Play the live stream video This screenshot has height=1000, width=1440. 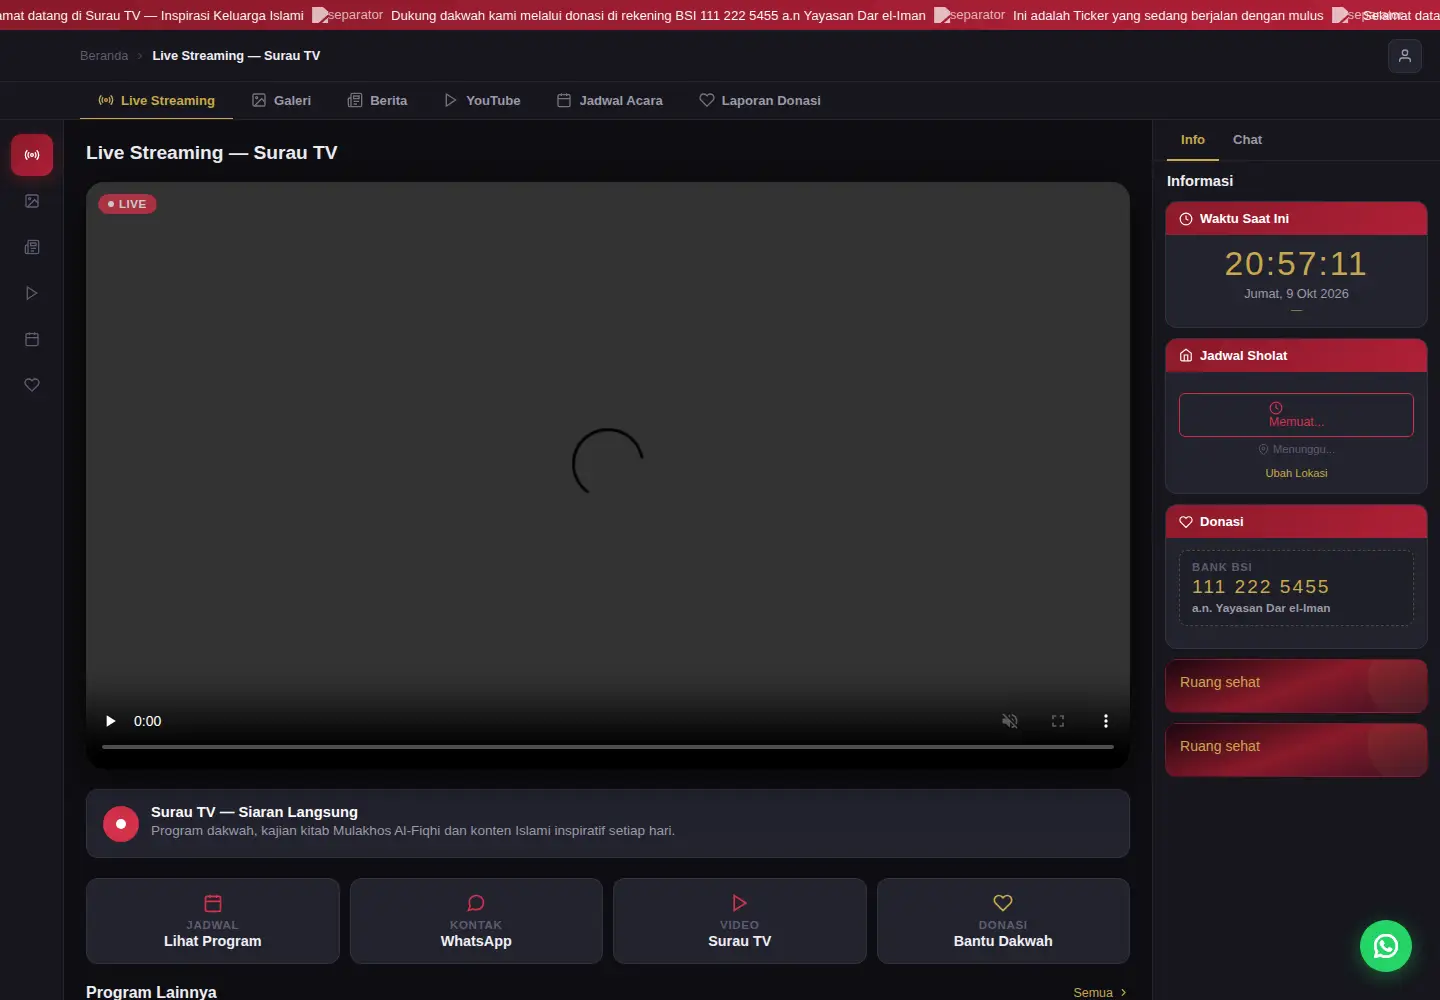[111, 721]
